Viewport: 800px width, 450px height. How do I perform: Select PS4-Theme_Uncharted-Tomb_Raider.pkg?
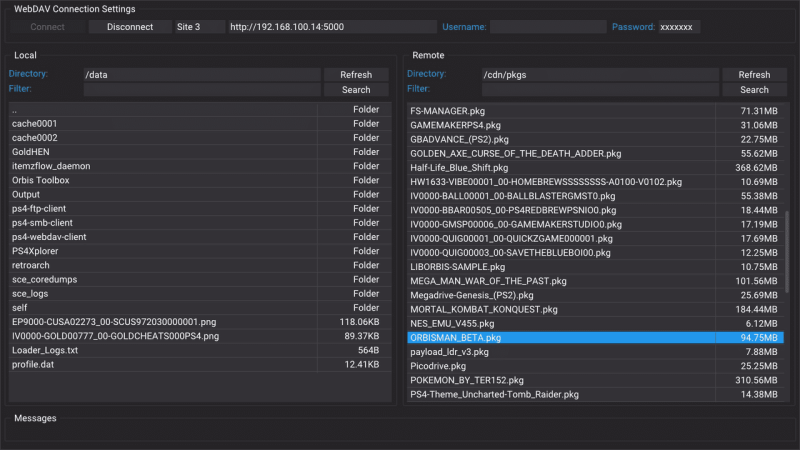point(595,394)
